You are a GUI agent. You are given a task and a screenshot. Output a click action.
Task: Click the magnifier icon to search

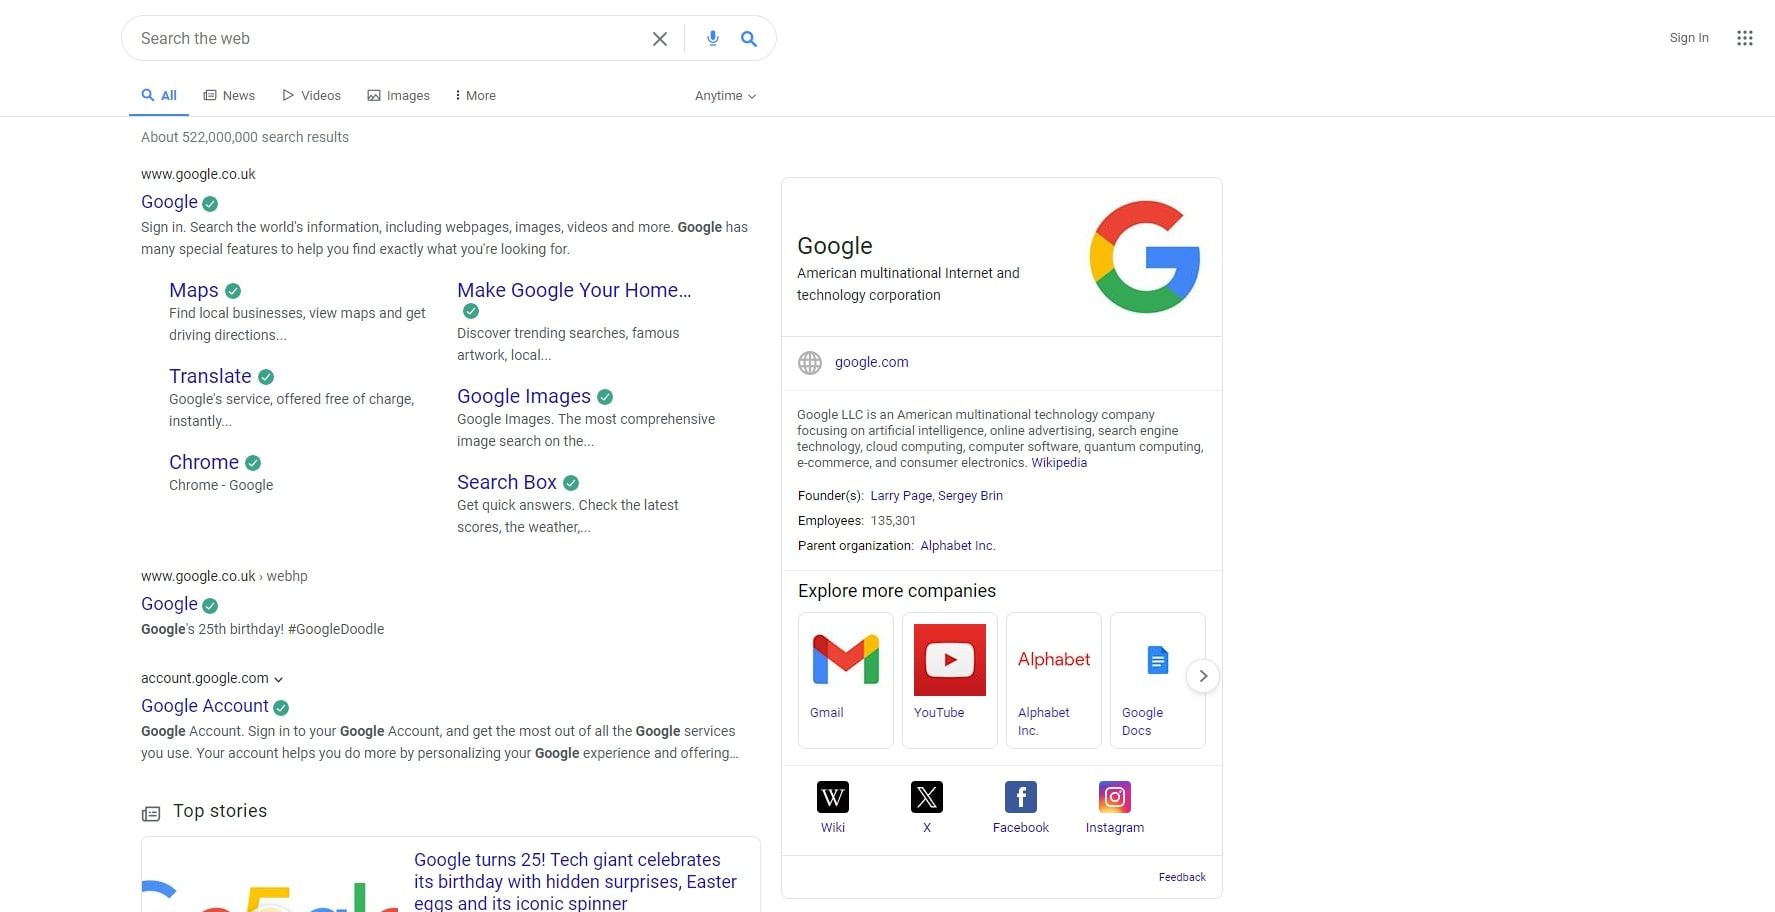748,38
